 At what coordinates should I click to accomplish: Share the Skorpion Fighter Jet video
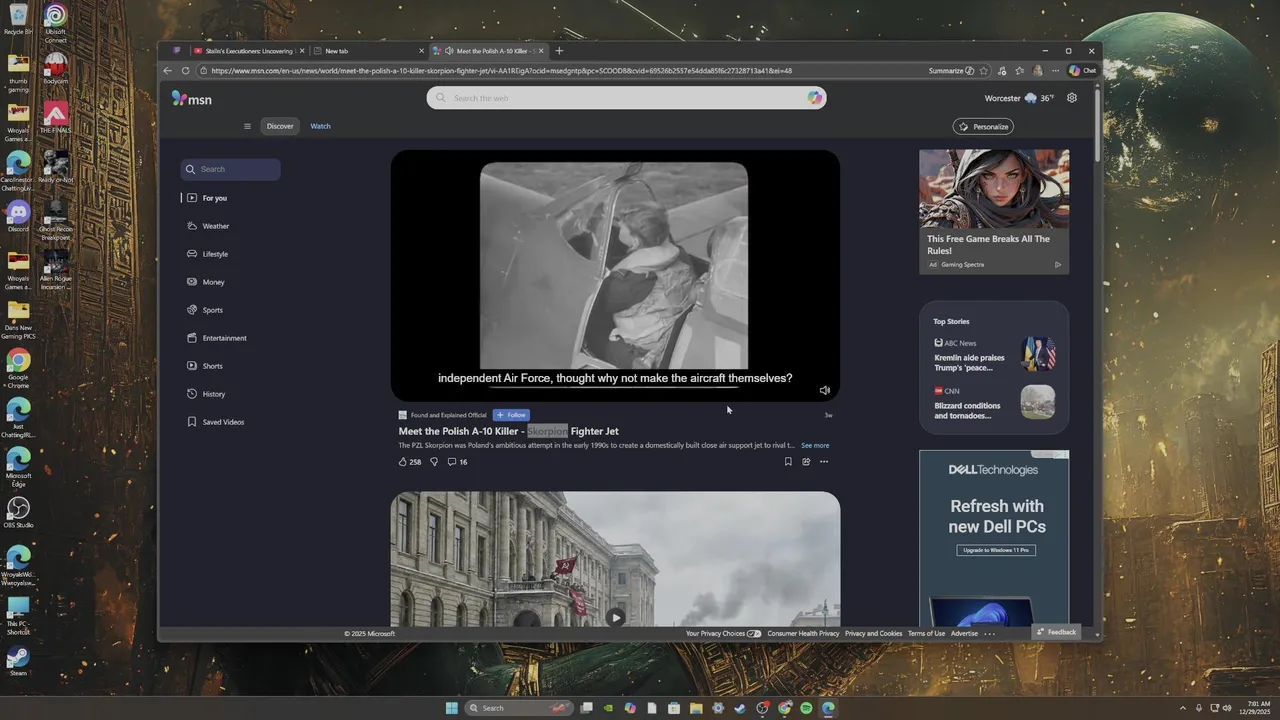(806, 462)
